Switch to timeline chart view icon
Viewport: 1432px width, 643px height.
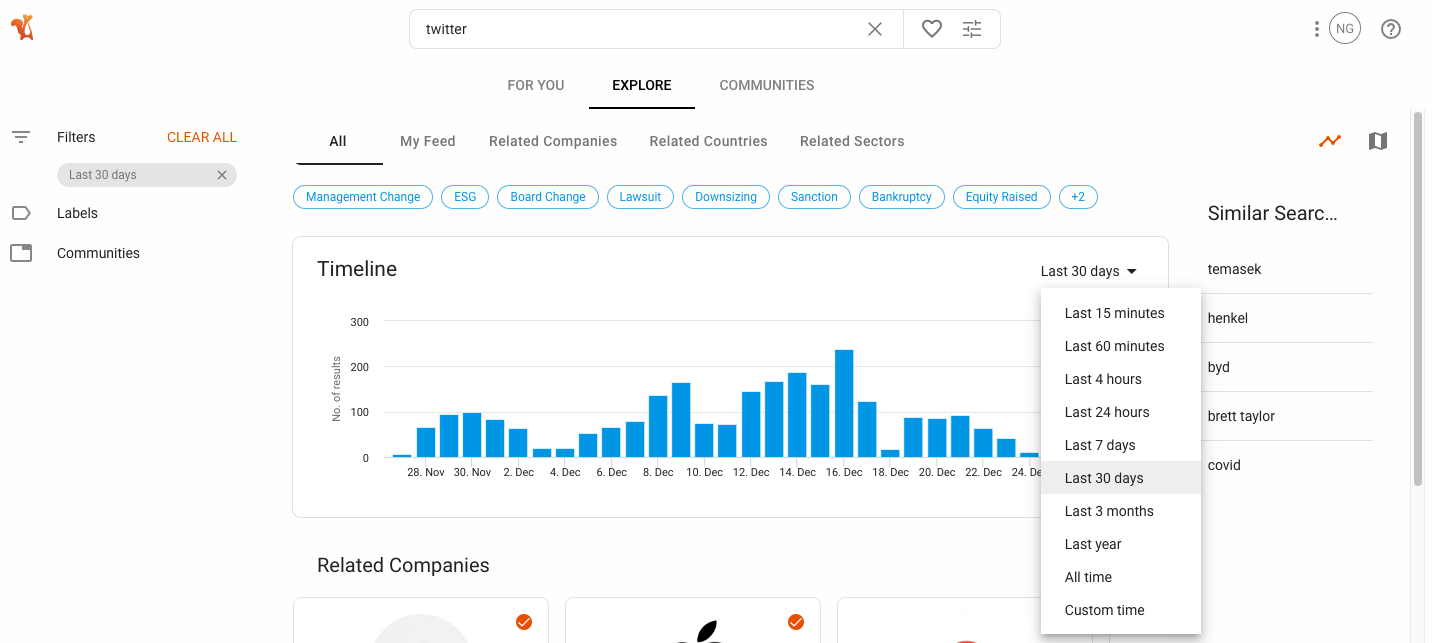click(1329, 141)
